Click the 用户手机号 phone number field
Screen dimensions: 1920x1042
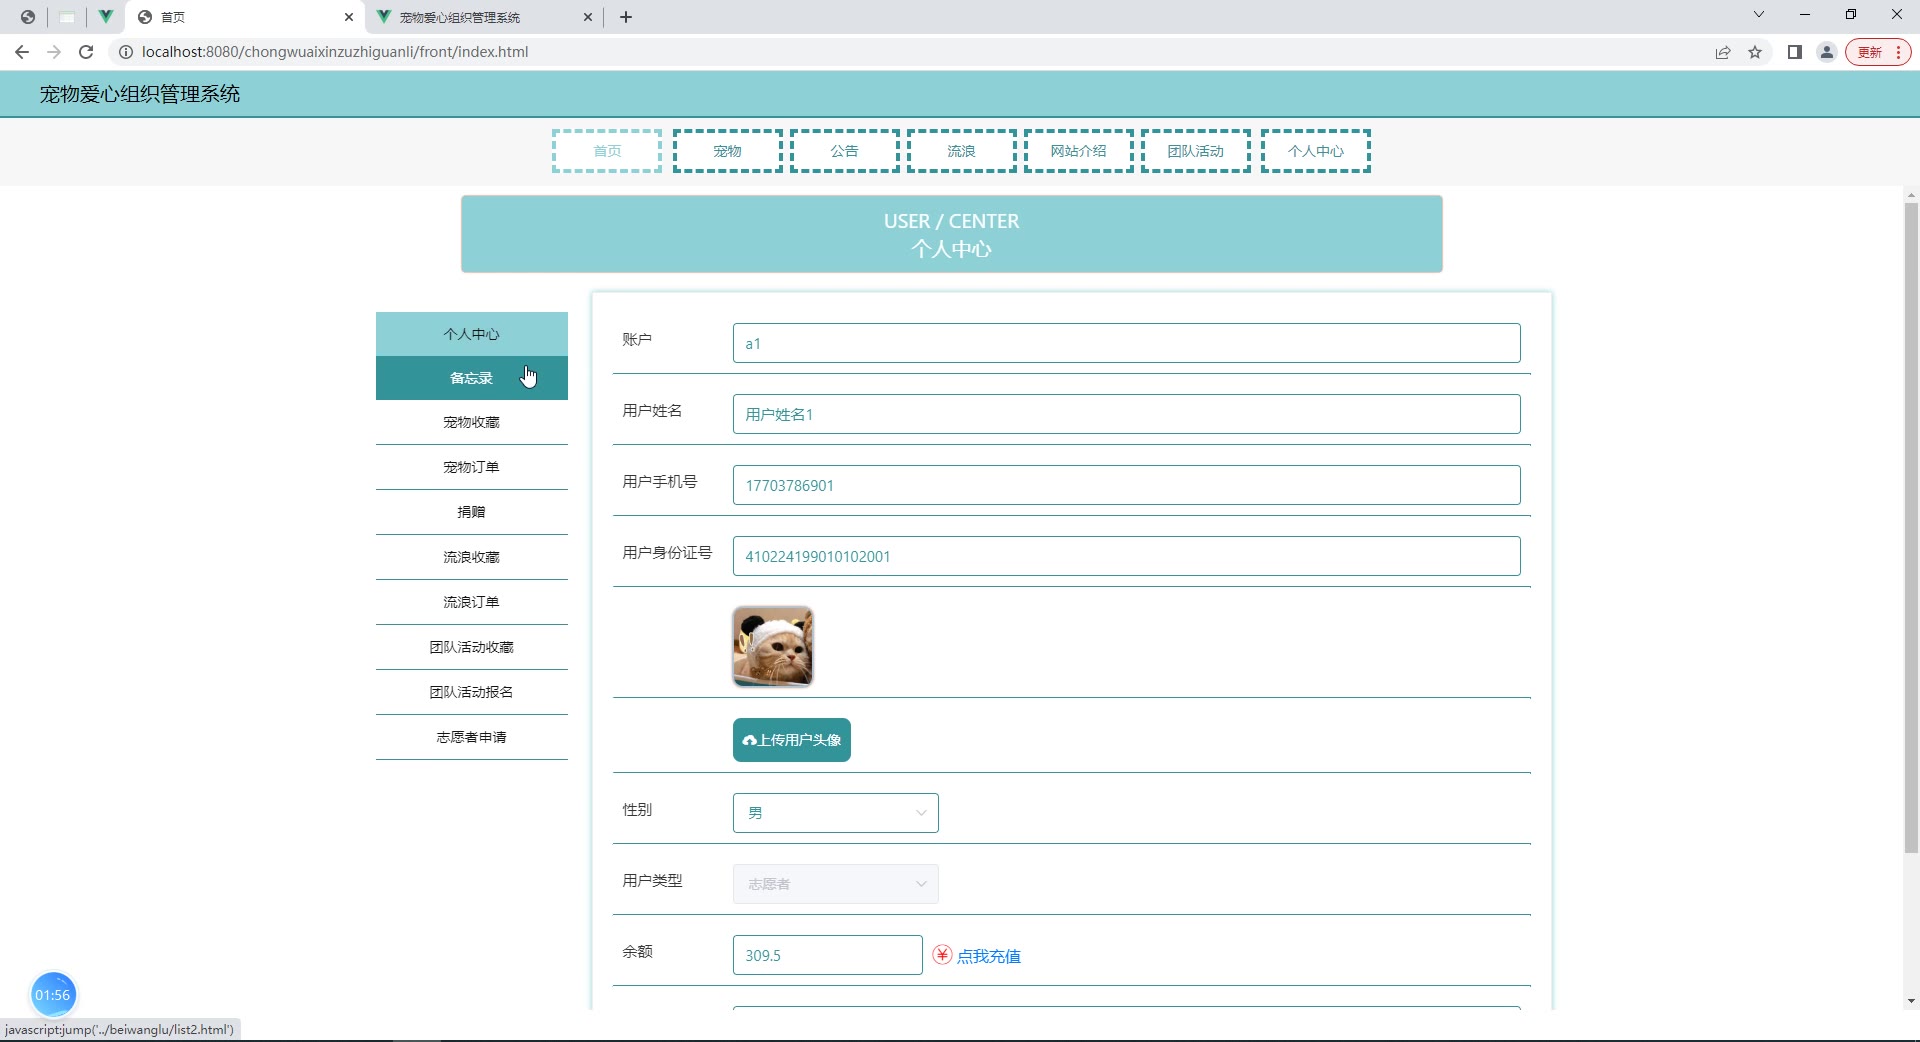click(x=1126, y=485)
